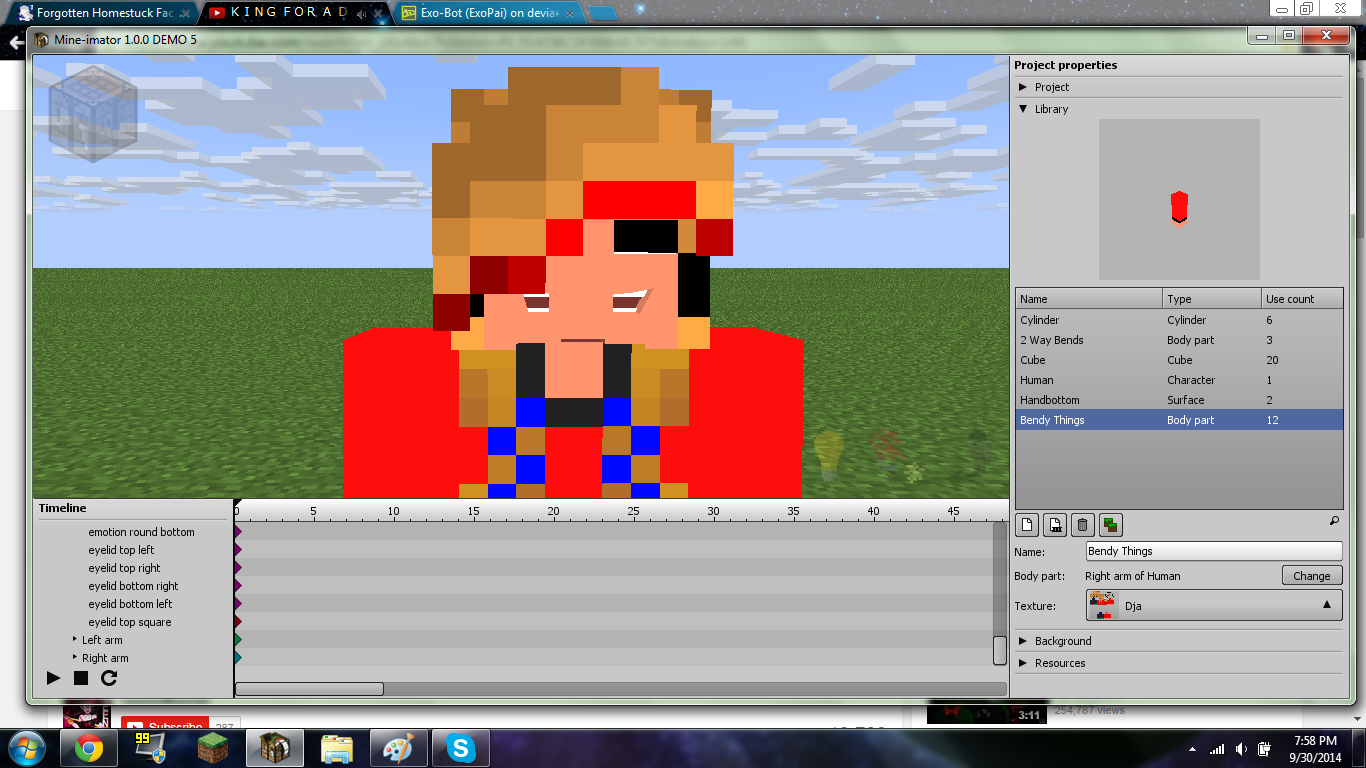1366x768 pixels.
Task: Go back in the Chrome window
Action: pyautogui.click(x=14, y=43)
